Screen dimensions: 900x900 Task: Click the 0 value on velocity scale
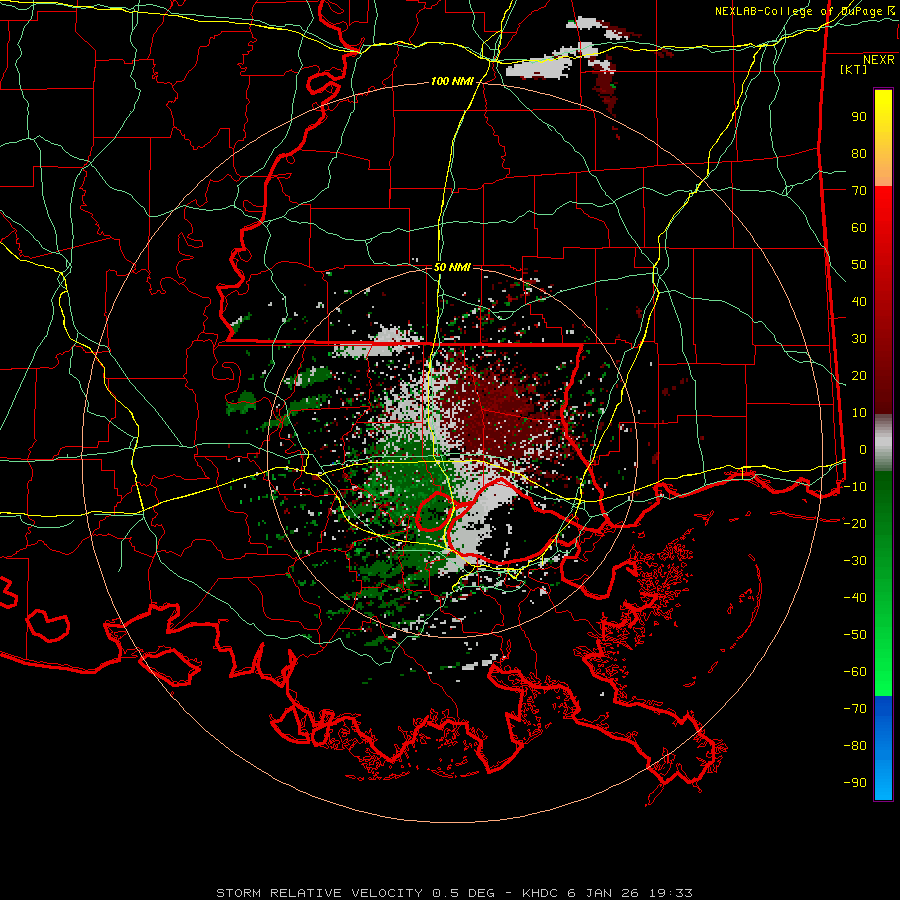tap(863, 450)
